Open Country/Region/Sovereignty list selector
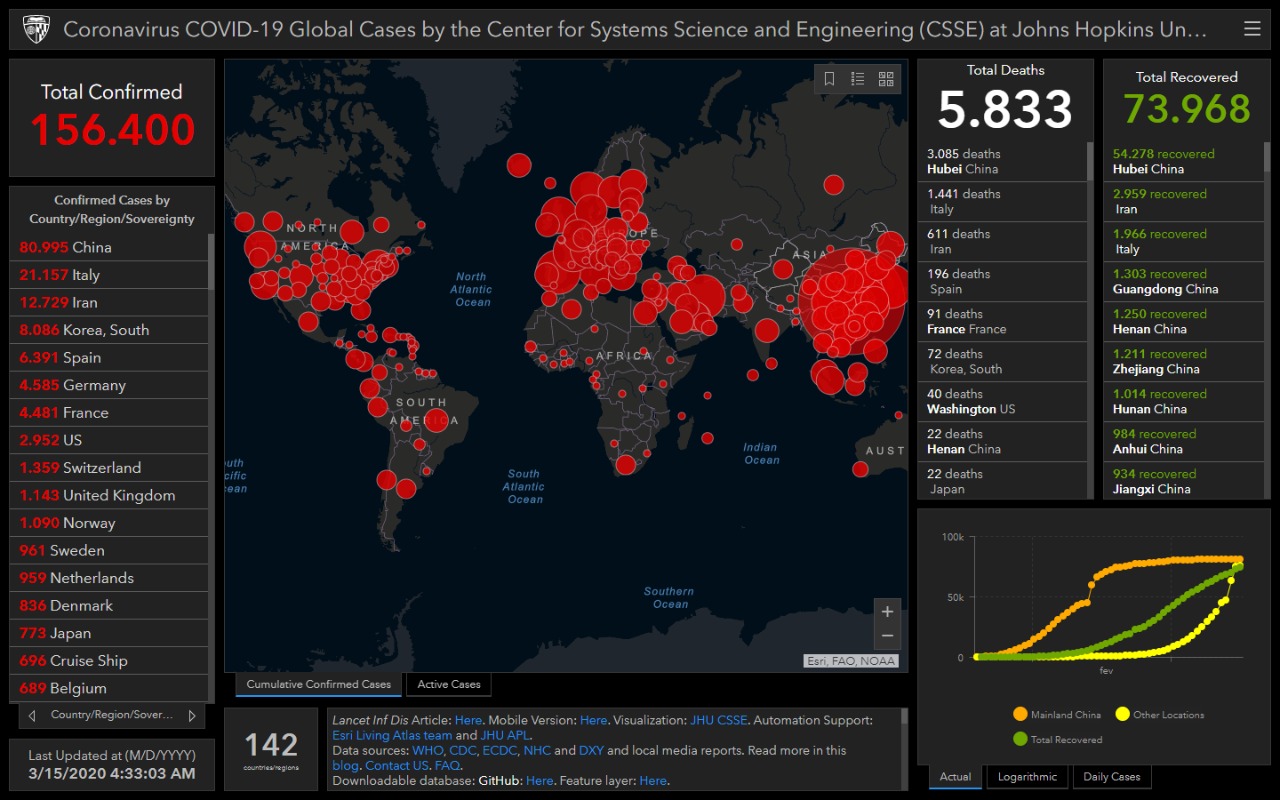Screen dimensions: 1280x800 tap(112, 715)
